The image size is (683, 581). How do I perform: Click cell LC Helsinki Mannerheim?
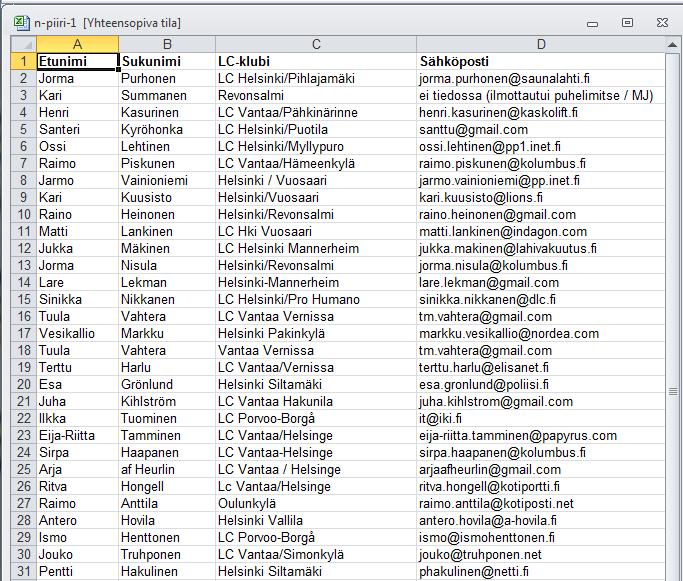[316, 248]
